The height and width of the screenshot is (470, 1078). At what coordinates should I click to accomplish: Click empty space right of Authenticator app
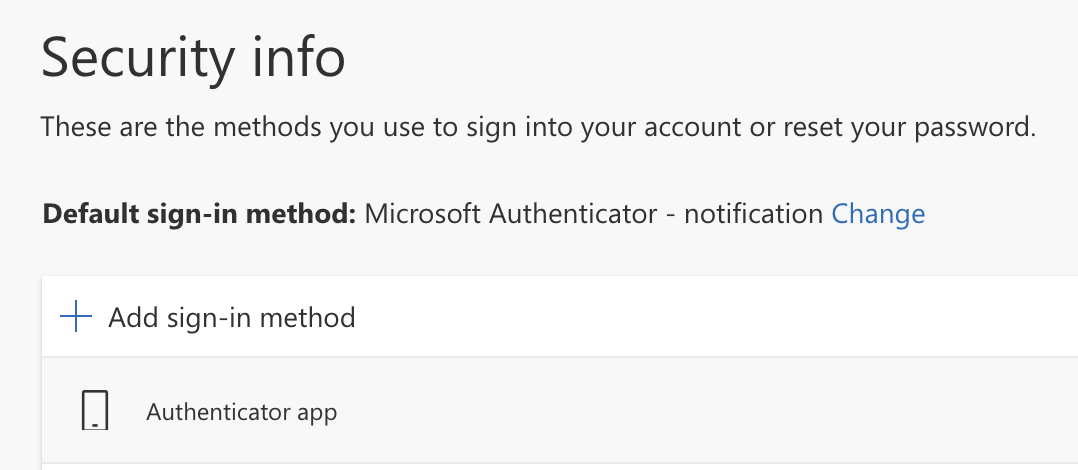(x=700, y=411)
